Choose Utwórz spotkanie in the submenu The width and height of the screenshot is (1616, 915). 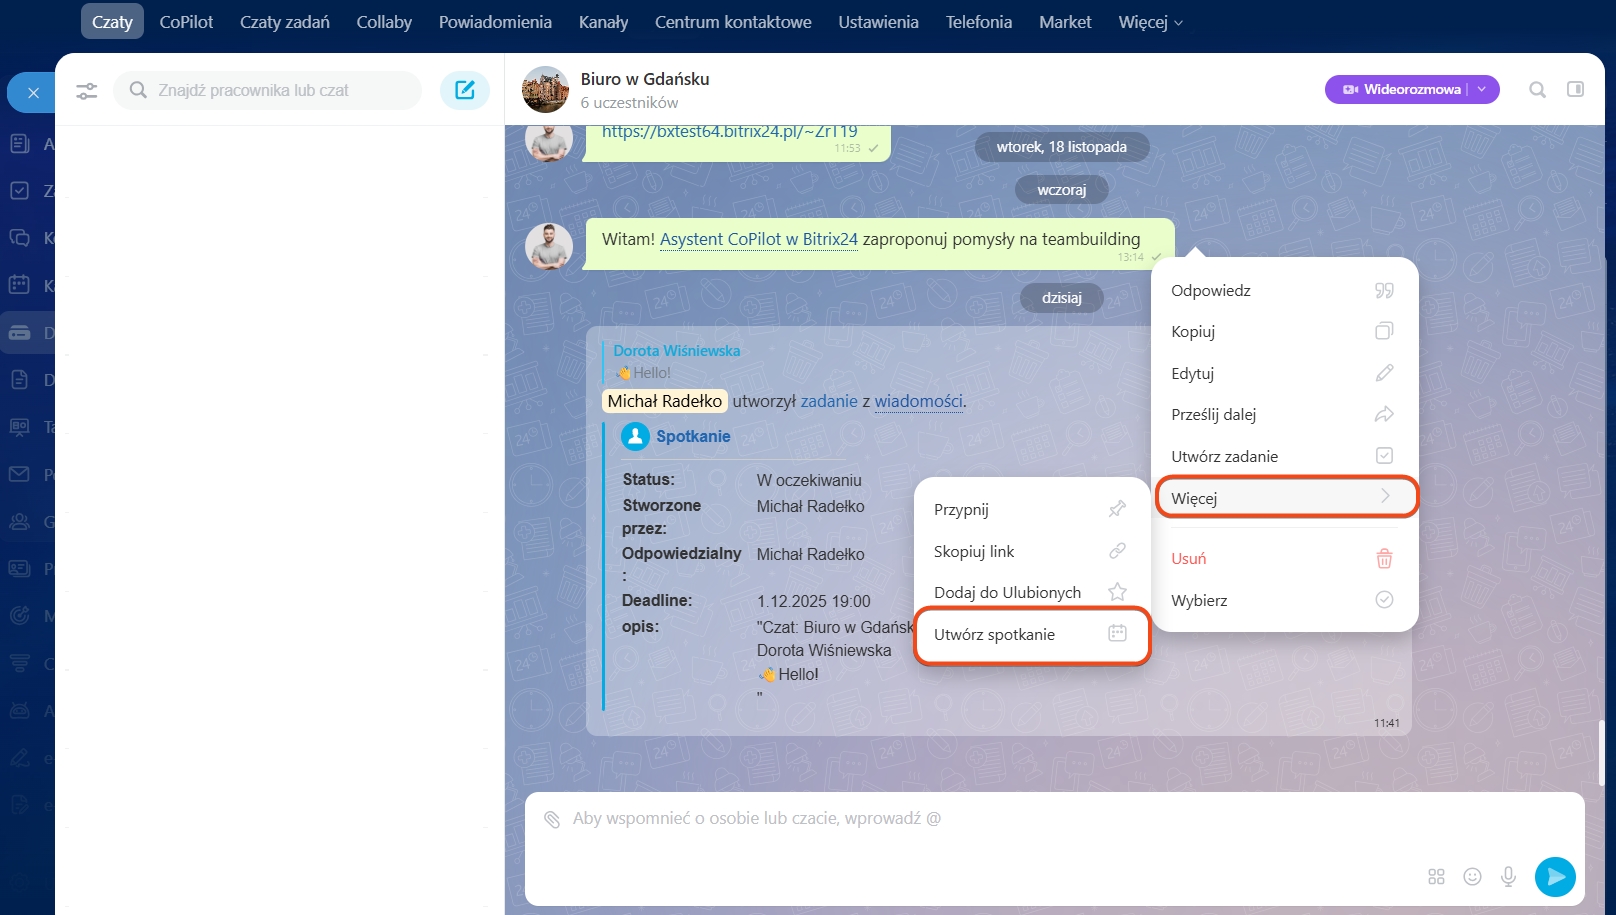click(1032, 635)
